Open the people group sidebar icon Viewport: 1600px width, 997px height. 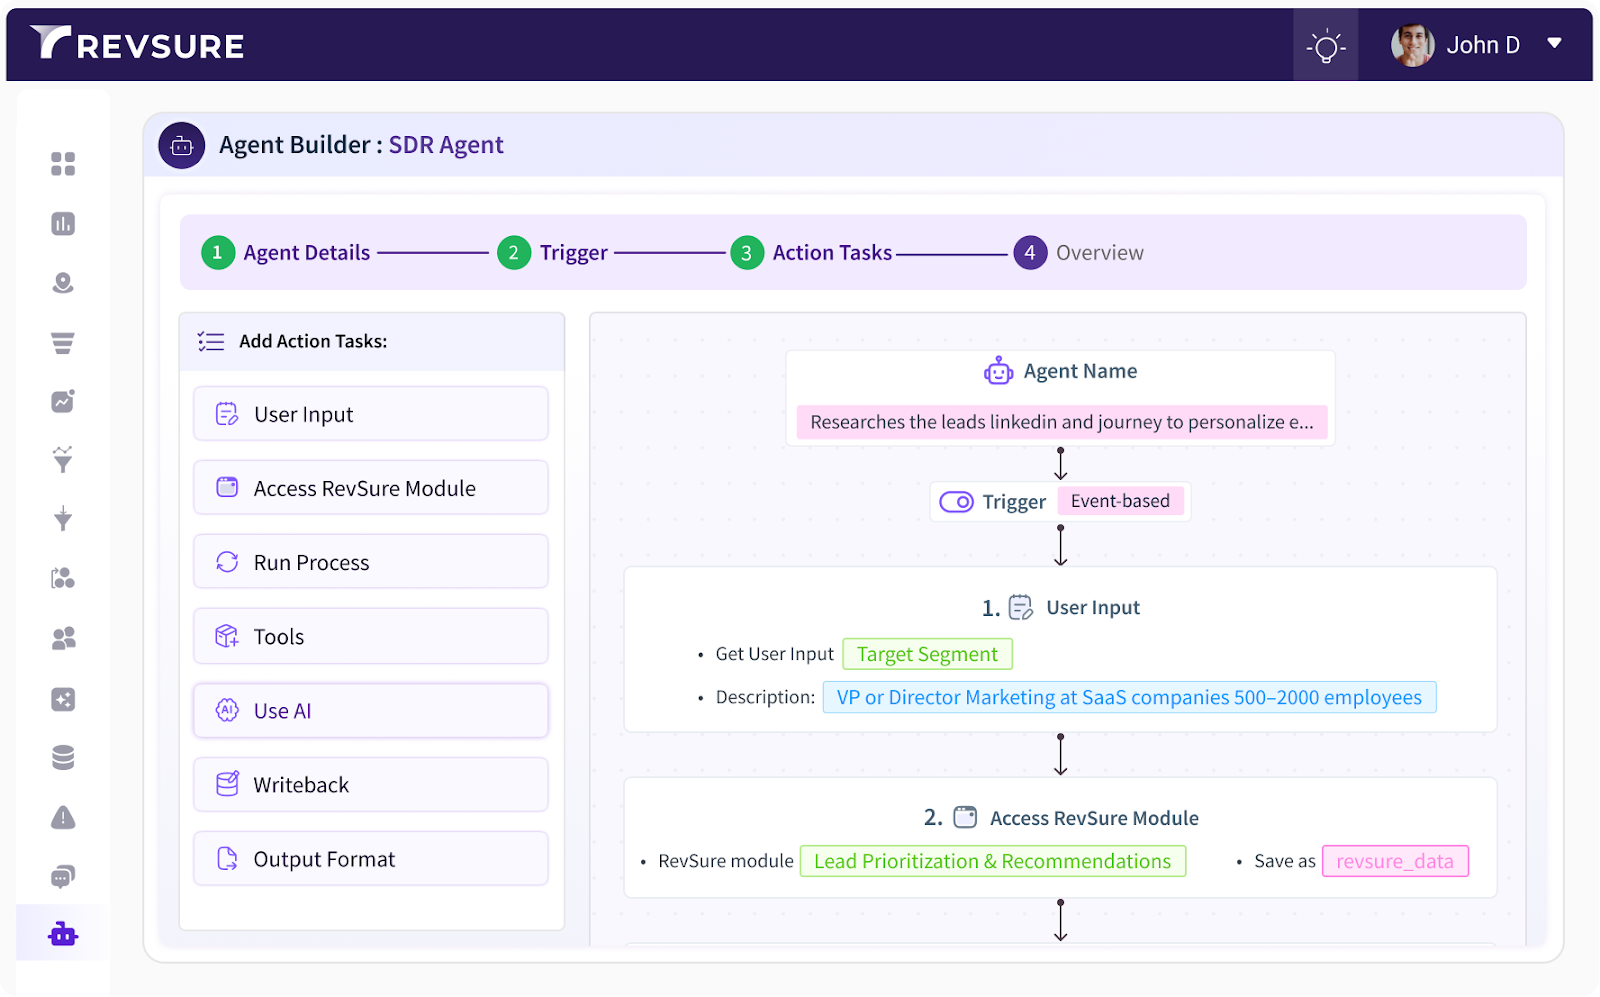(x=63, y=638)
